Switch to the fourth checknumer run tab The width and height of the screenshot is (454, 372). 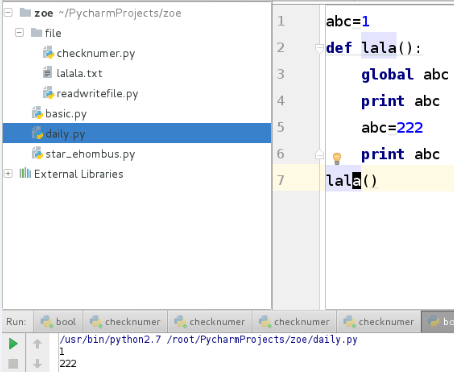379,322
